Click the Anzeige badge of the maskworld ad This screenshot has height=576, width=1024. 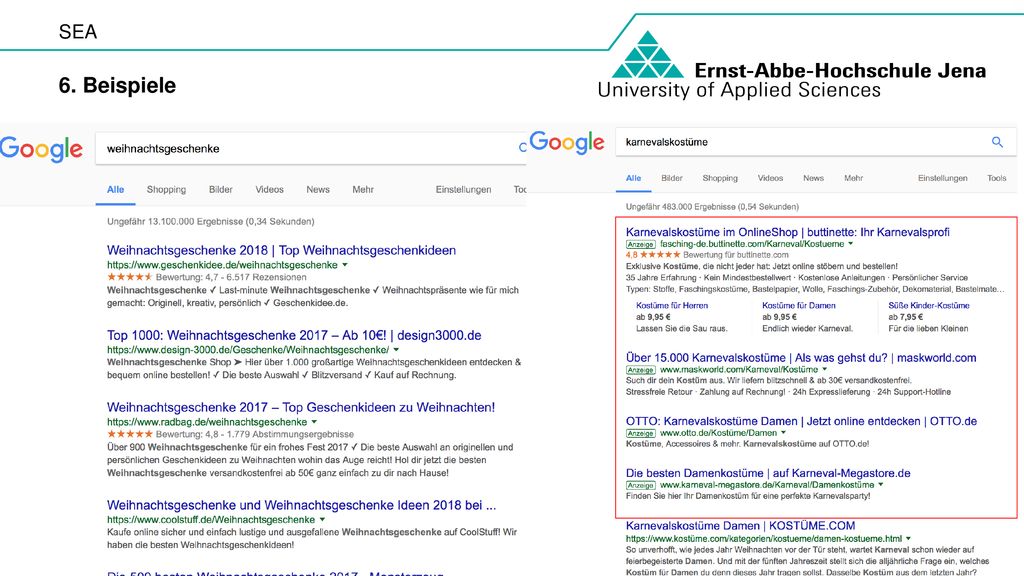pos(641,370)
